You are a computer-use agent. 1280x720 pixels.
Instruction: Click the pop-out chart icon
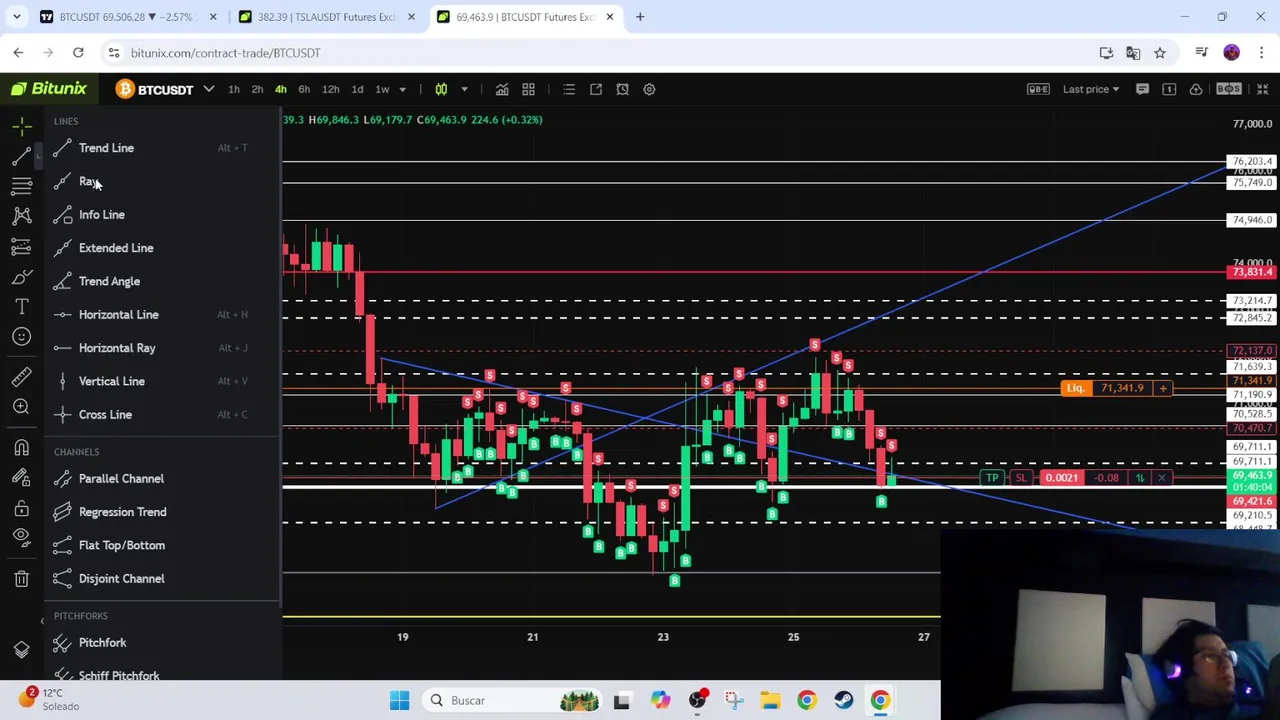click(596, 89)
